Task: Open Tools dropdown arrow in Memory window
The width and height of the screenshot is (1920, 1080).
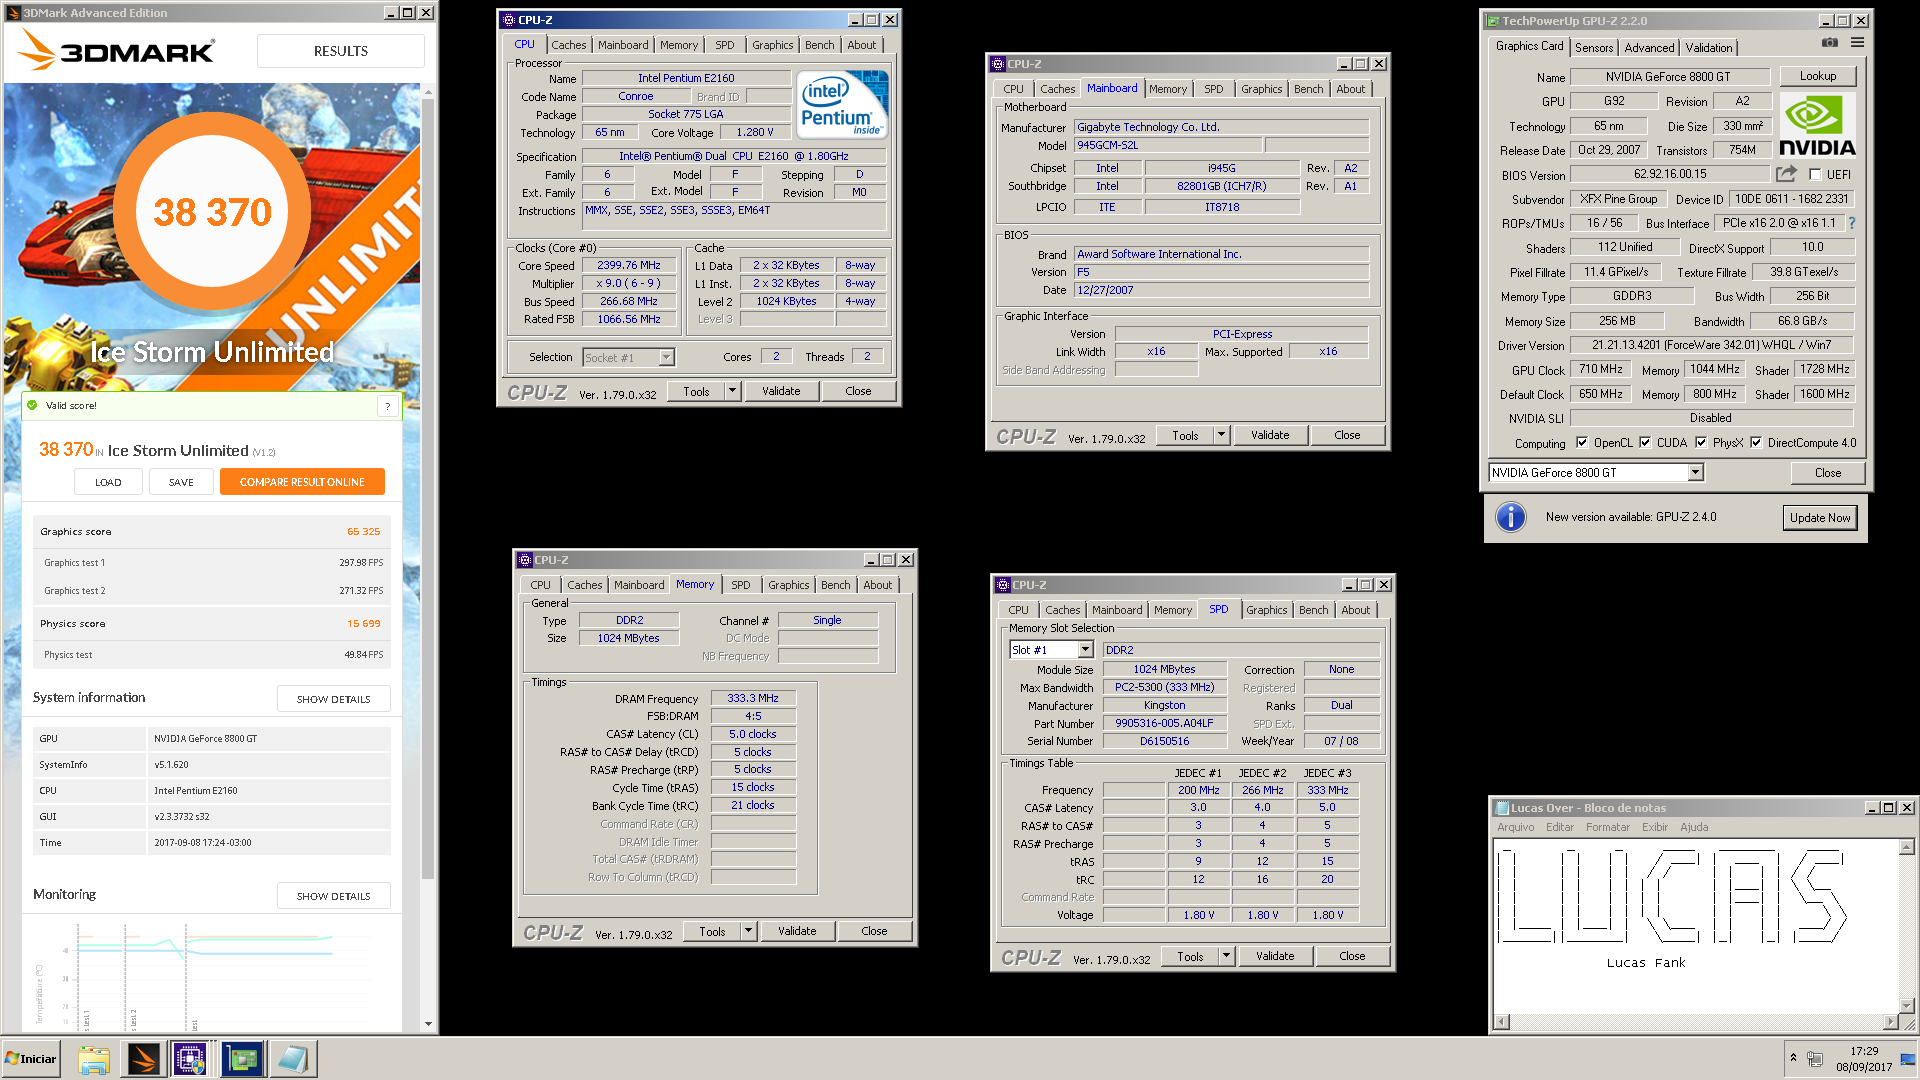Action: pyautogui.click(x=748, y=931)
